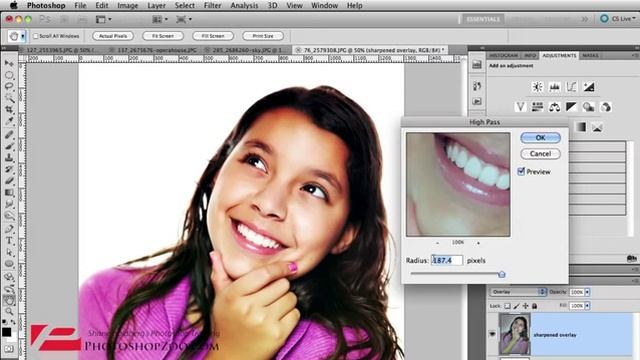Click the Fill Screen button
The height and width of the screenshot is (360, 640).
click(213, 36)
